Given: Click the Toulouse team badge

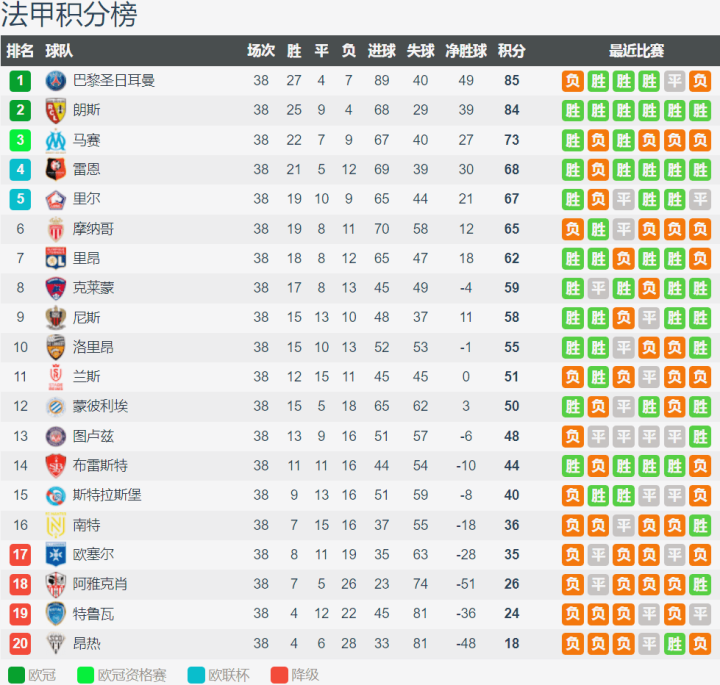Looking at the screenshot, I should [x=55, y=436].
